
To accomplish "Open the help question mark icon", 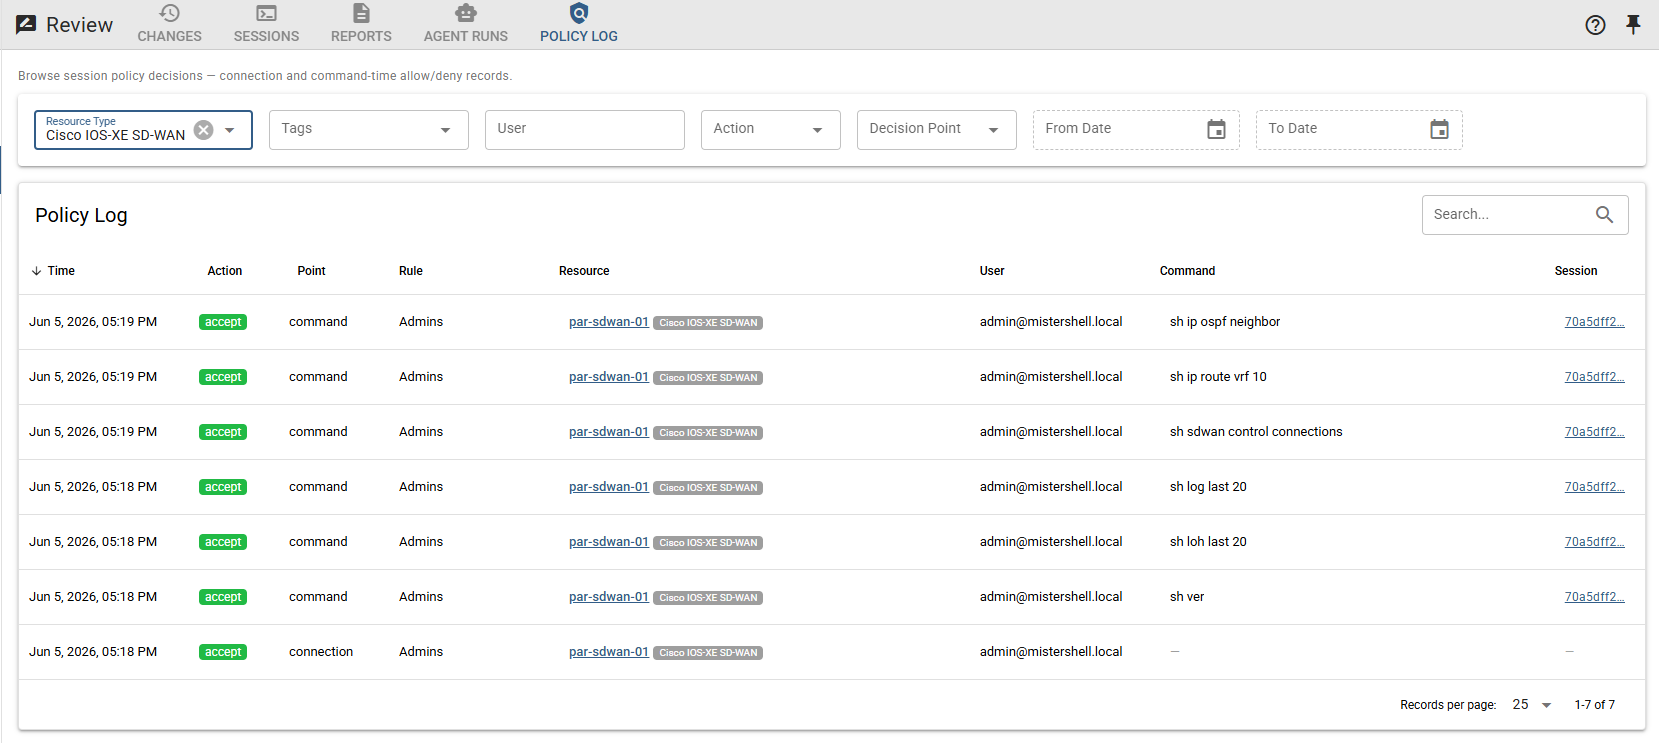I will (x=1595, y=25).
